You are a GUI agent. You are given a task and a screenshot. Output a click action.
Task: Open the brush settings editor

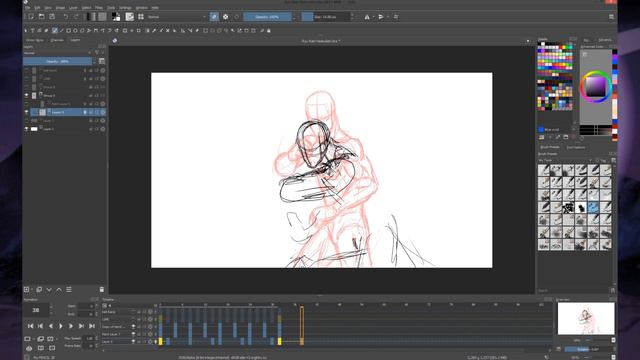(129, 17)
